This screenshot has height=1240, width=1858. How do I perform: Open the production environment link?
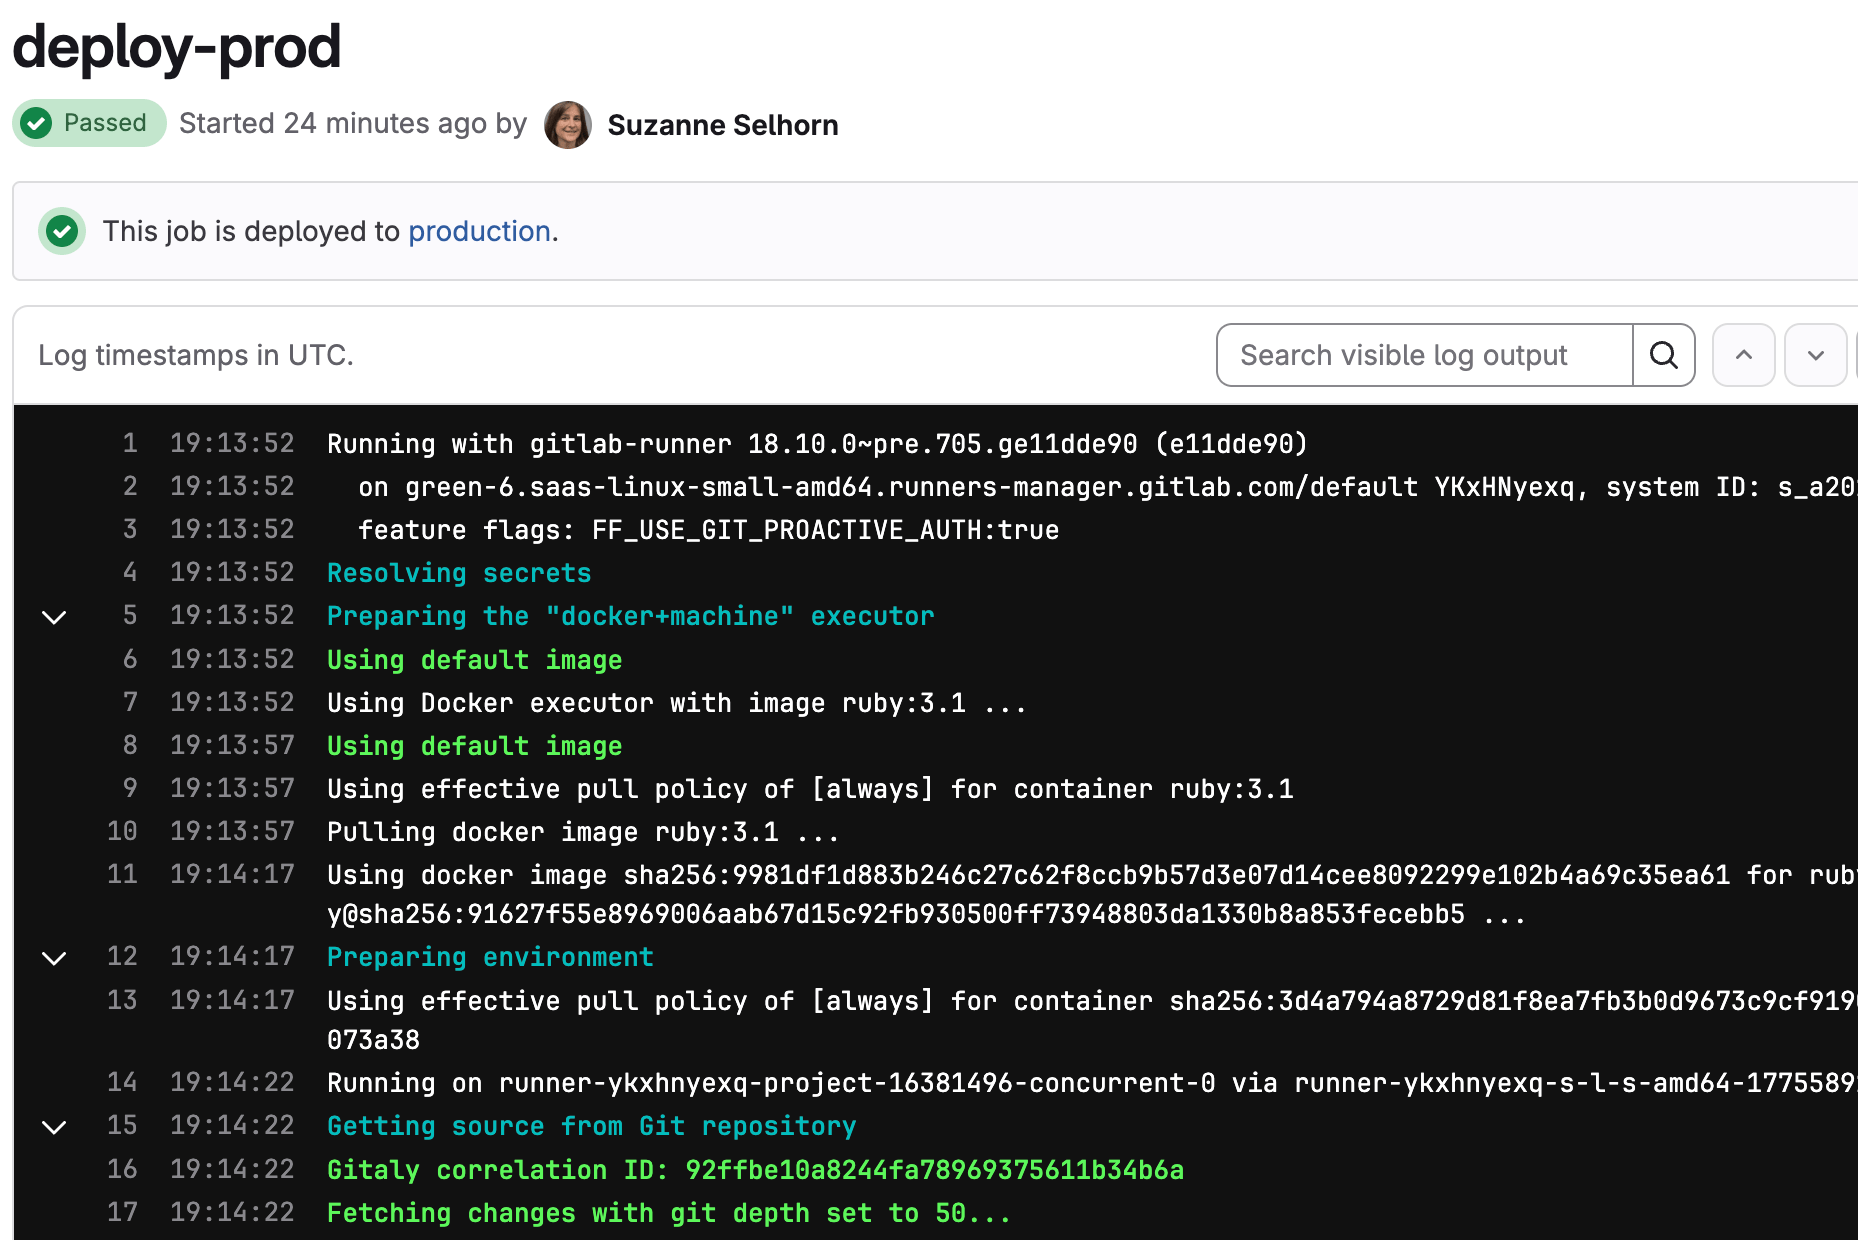point(479,231)
